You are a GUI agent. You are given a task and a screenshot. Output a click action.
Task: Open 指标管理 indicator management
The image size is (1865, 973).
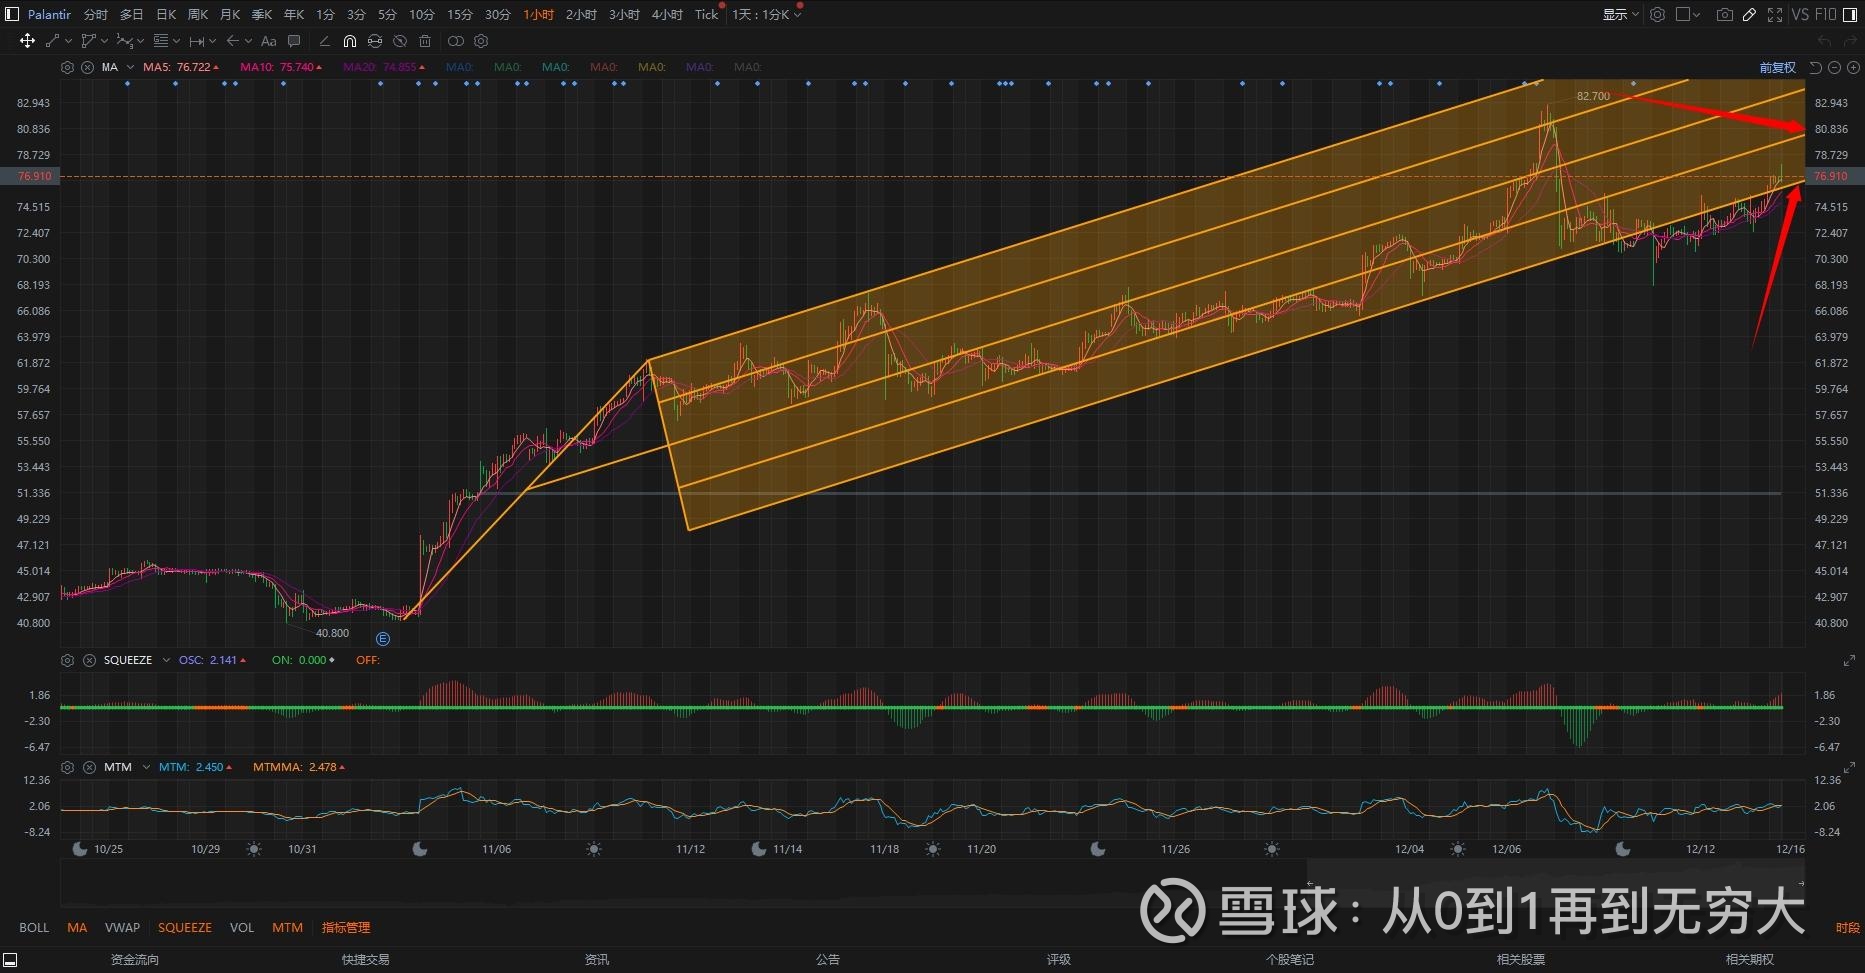tap(346, 927)
